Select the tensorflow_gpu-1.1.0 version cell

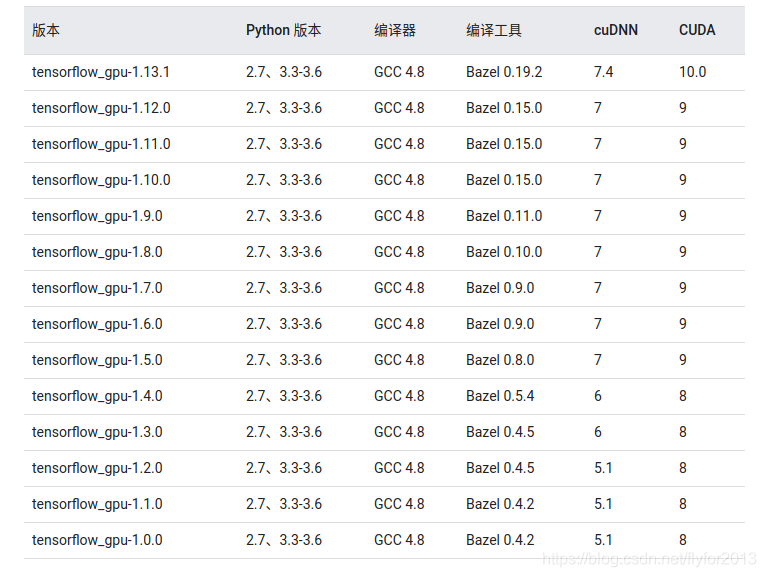coord(97,504)
